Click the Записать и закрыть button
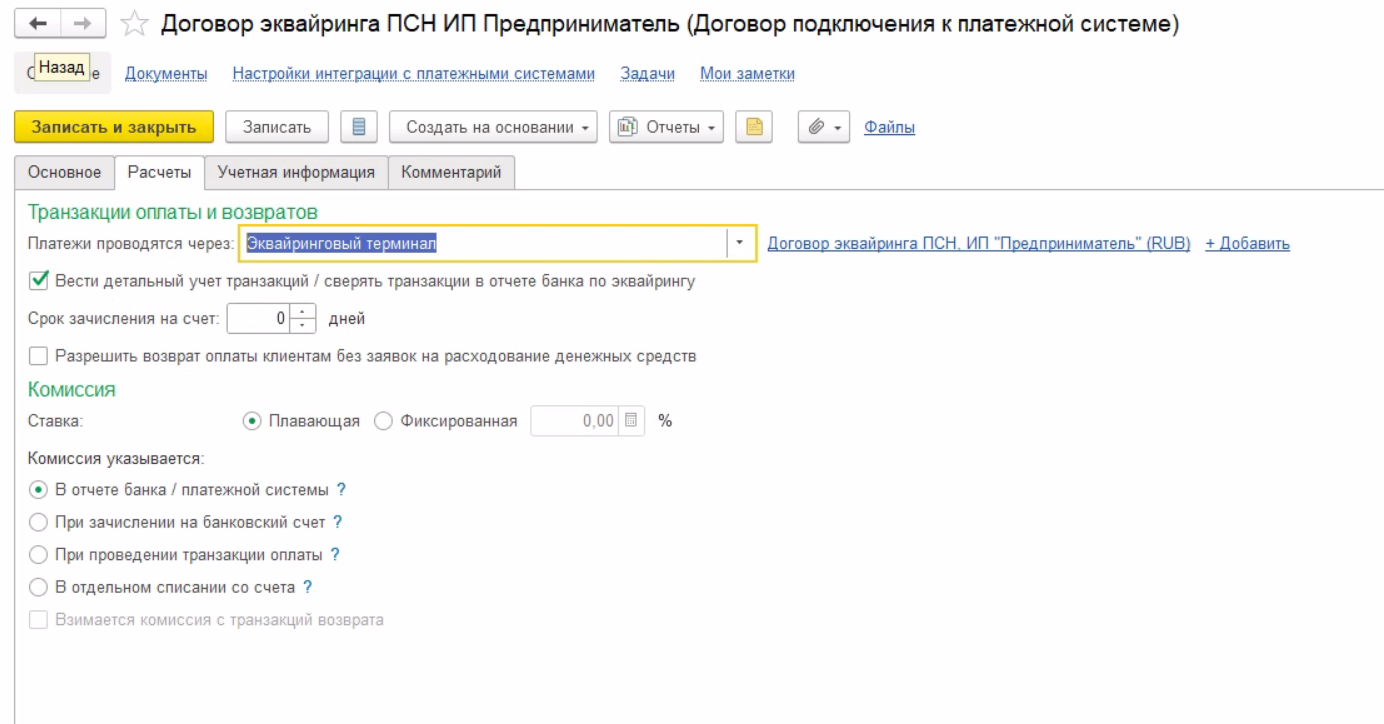The image size is (1384, 724). point(114,127)
